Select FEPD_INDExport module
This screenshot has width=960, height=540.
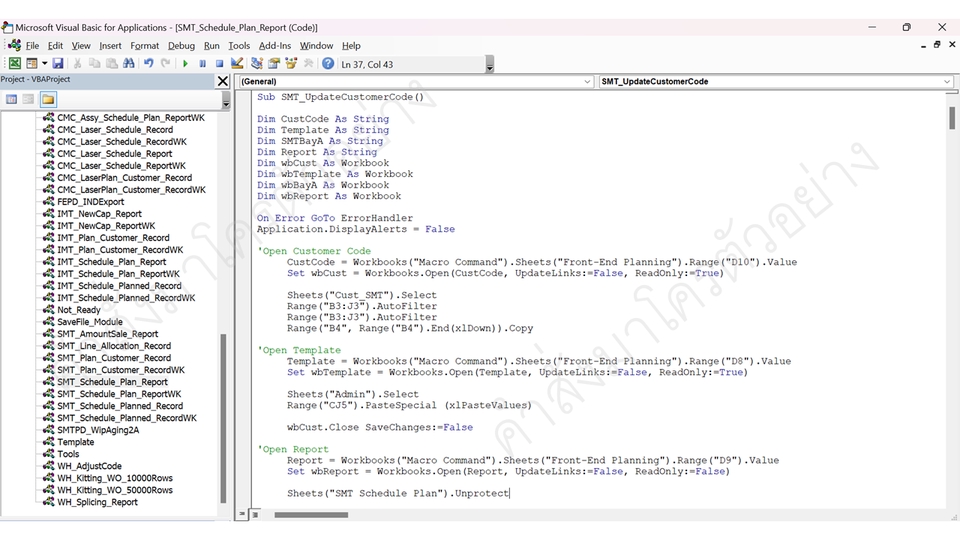91,202
